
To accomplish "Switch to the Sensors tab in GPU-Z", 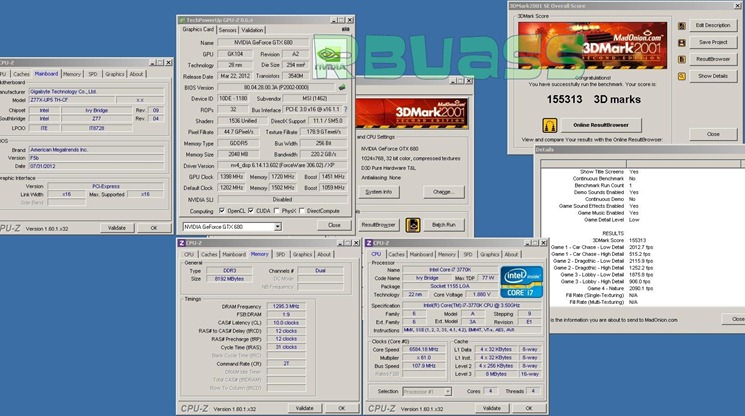I will coord(227,30).
